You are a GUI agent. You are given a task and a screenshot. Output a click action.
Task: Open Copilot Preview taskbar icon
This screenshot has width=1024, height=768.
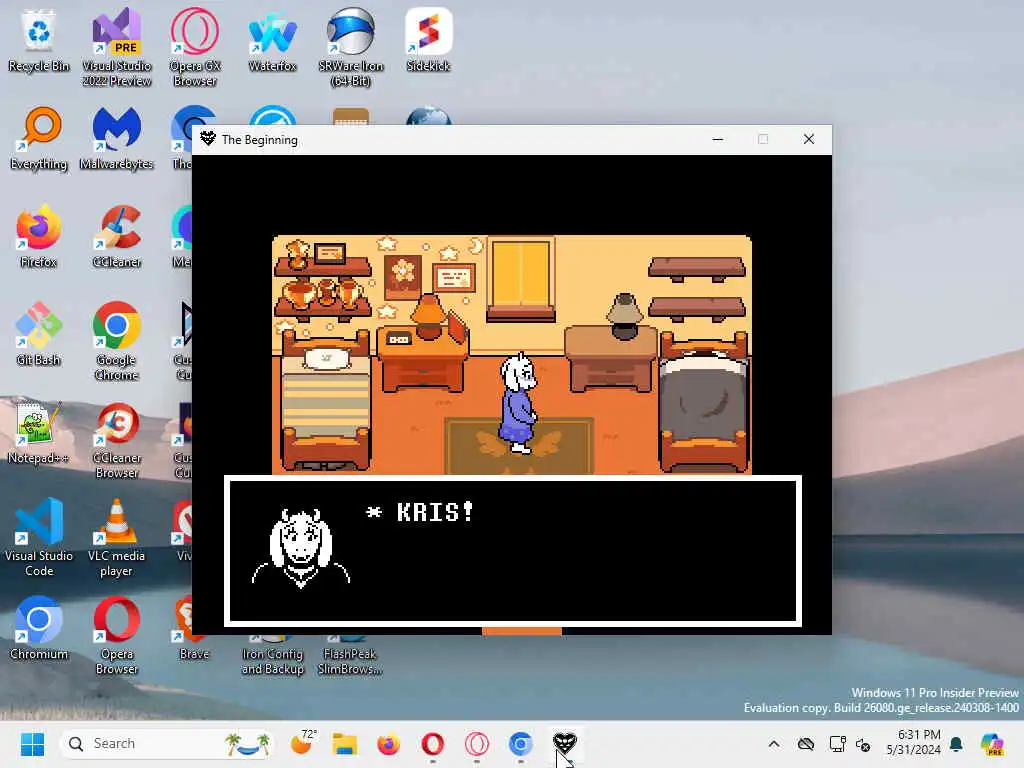(x=992, y=744)
